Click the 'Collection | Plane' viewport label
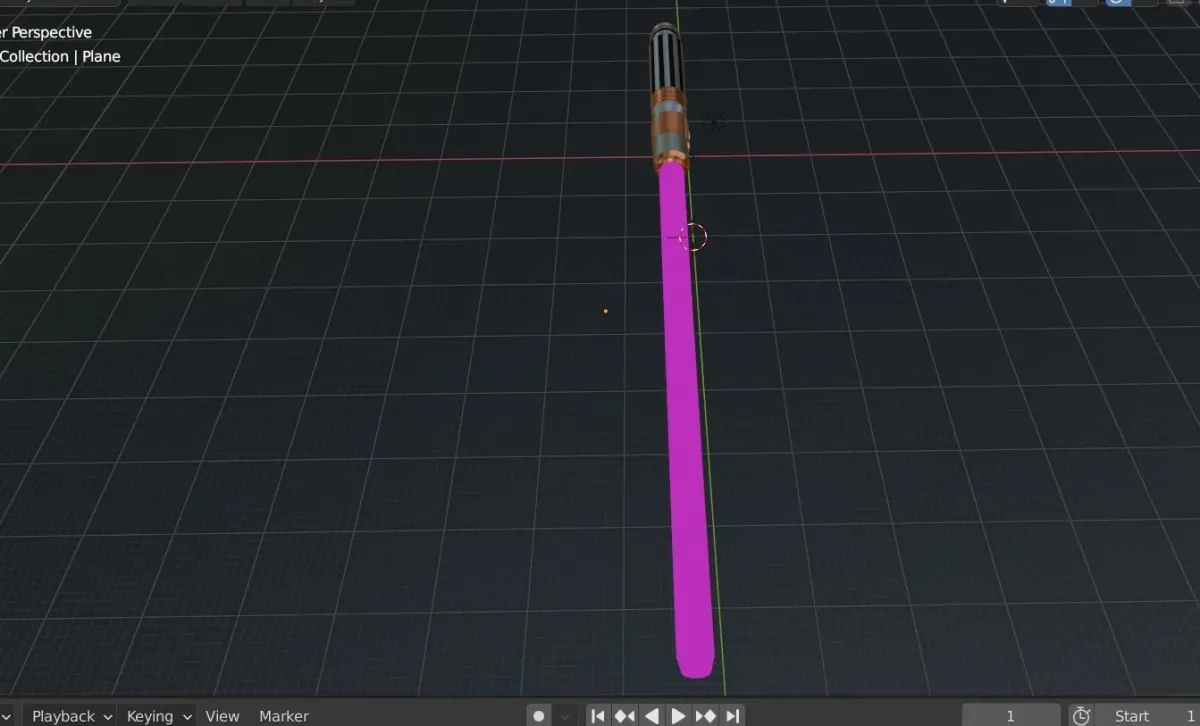Screen dimensions: 1200x726 point(60,56)
